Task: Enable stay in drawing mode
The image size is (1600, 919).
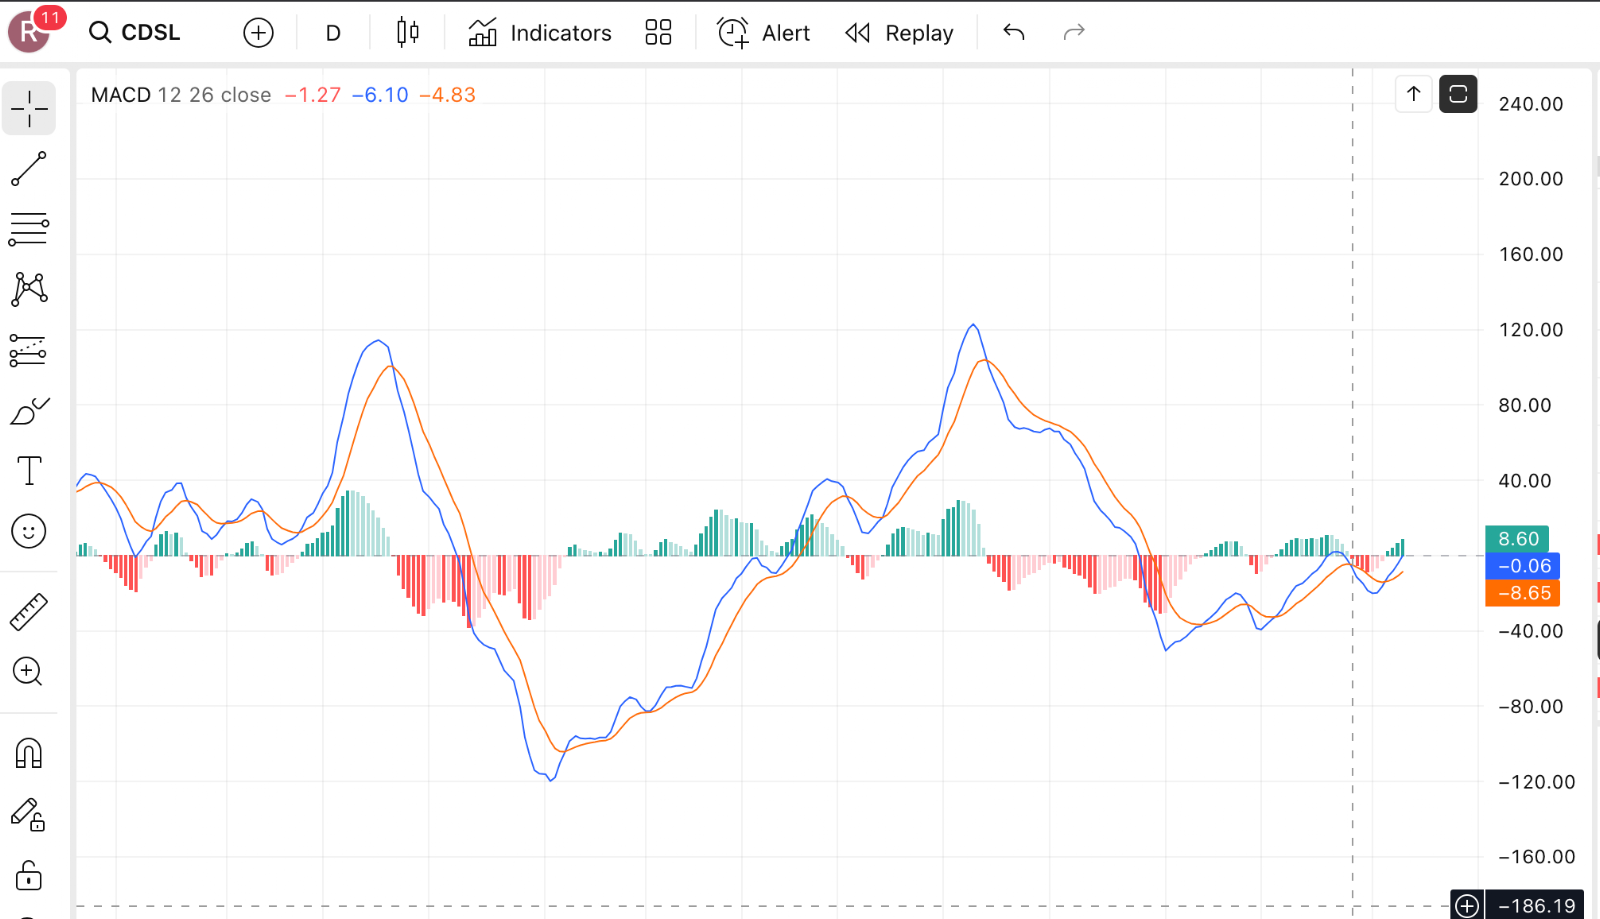Action: pyautogui.click(x=29, y=815)
